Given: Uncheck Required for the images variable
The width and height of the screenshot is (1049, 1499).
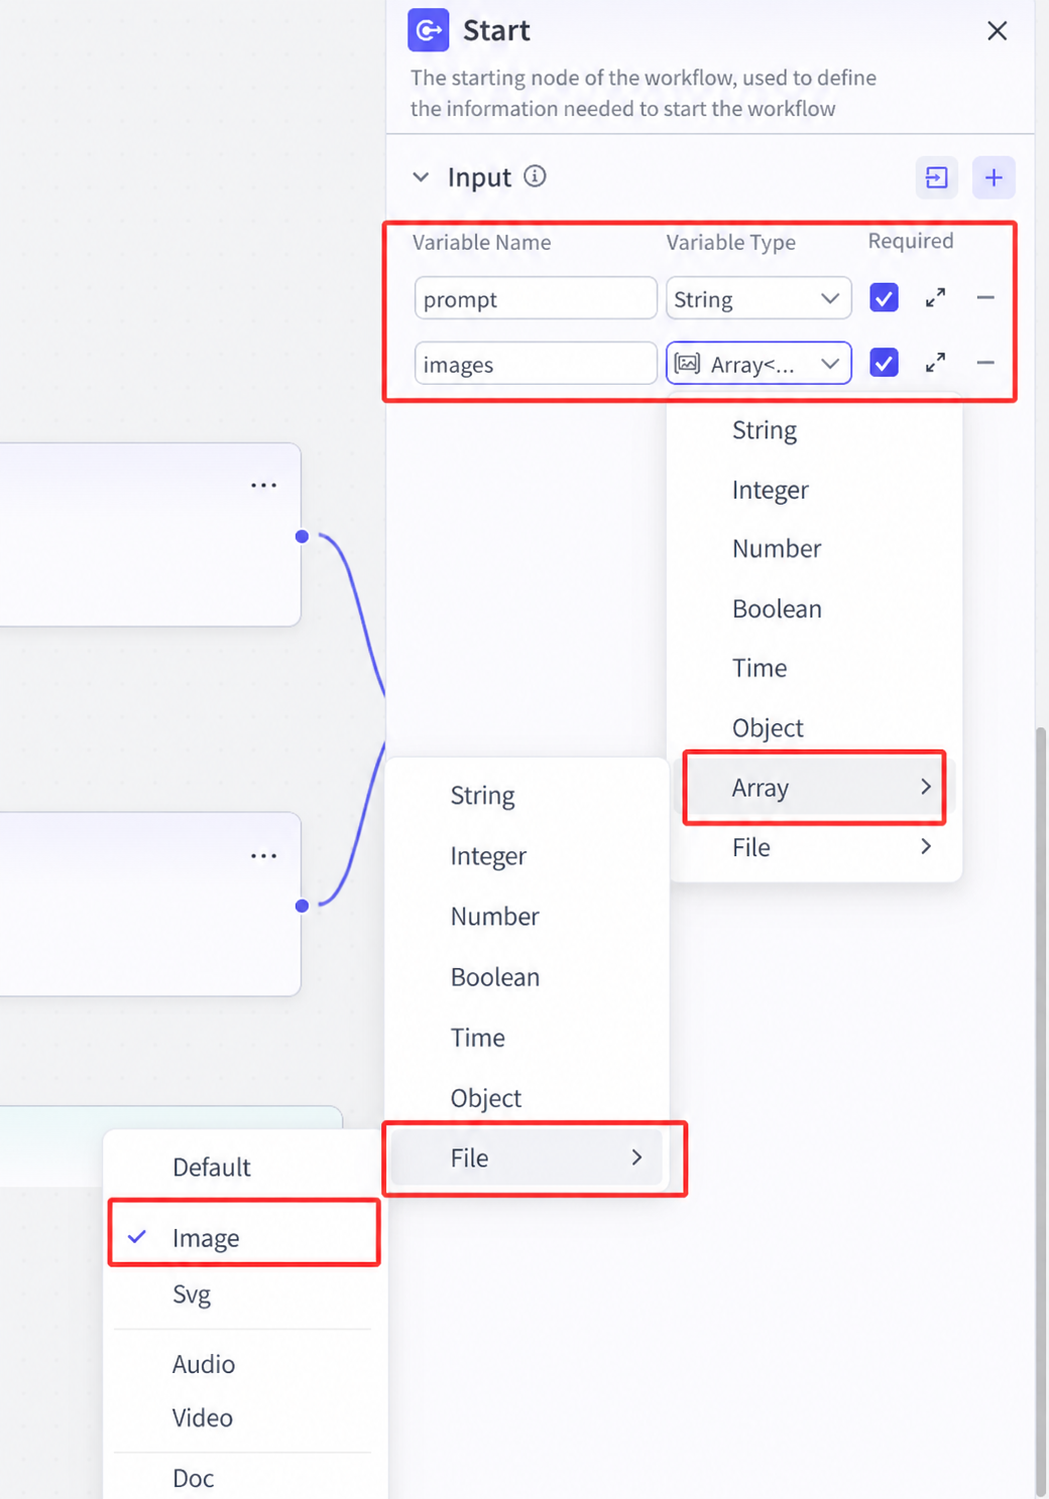Looking at the screenshot, I should (884, 363).
